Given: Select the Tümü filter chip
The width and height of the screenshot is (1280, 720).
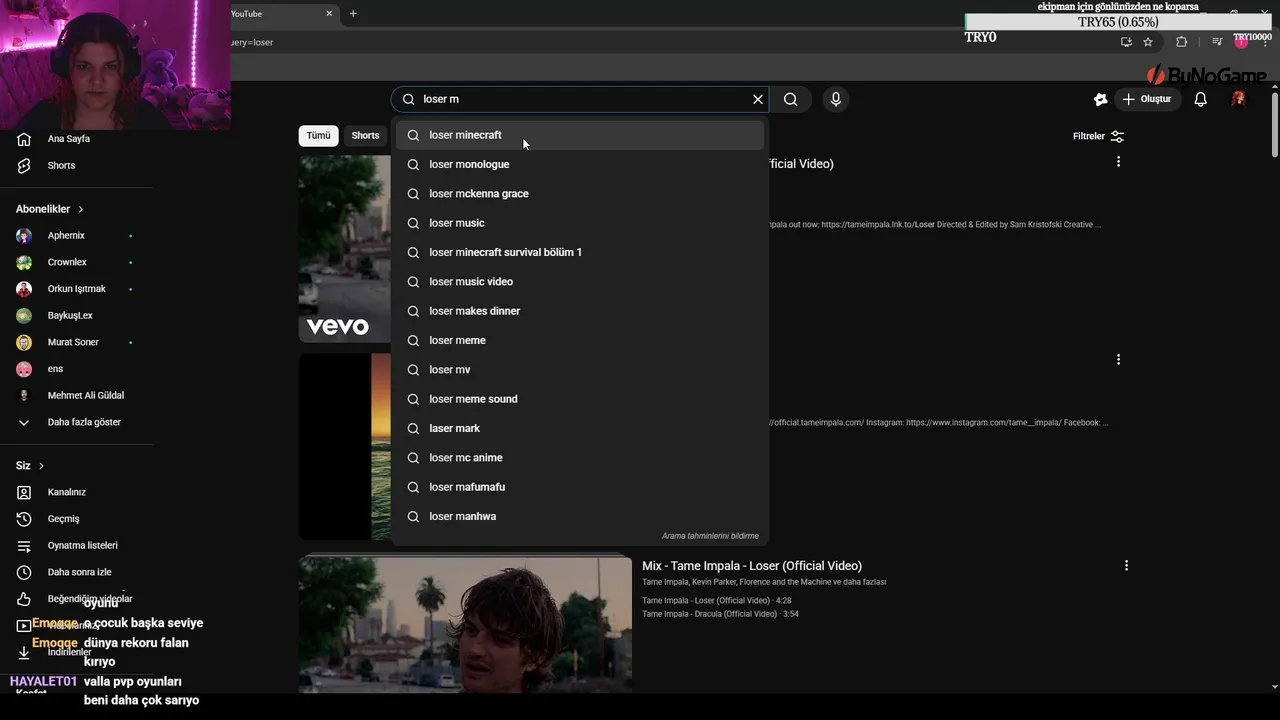Looking at the screenshot, I should click(x=318, y=136).
